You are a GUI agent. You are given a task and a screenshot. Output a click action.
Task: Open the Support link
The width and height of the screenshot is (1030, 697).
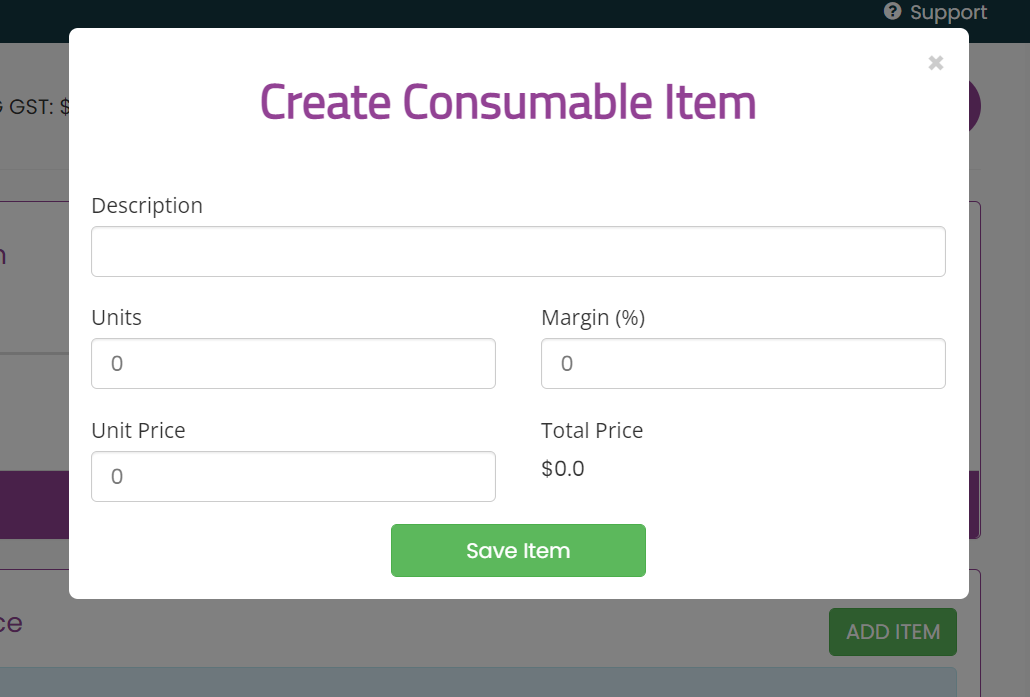click(x=948, y=12)
